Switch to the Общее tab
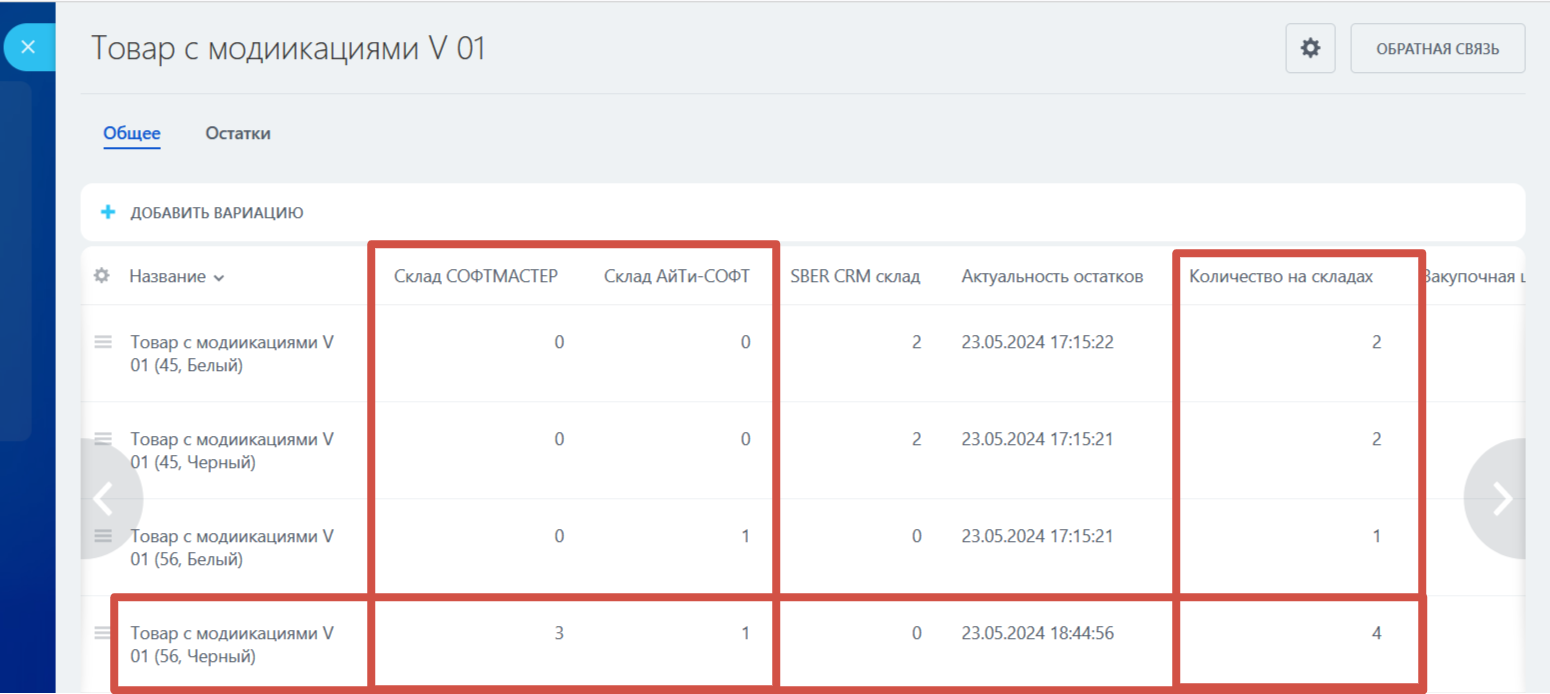Viewport: 1550px width, 694px height. point(132,133)
